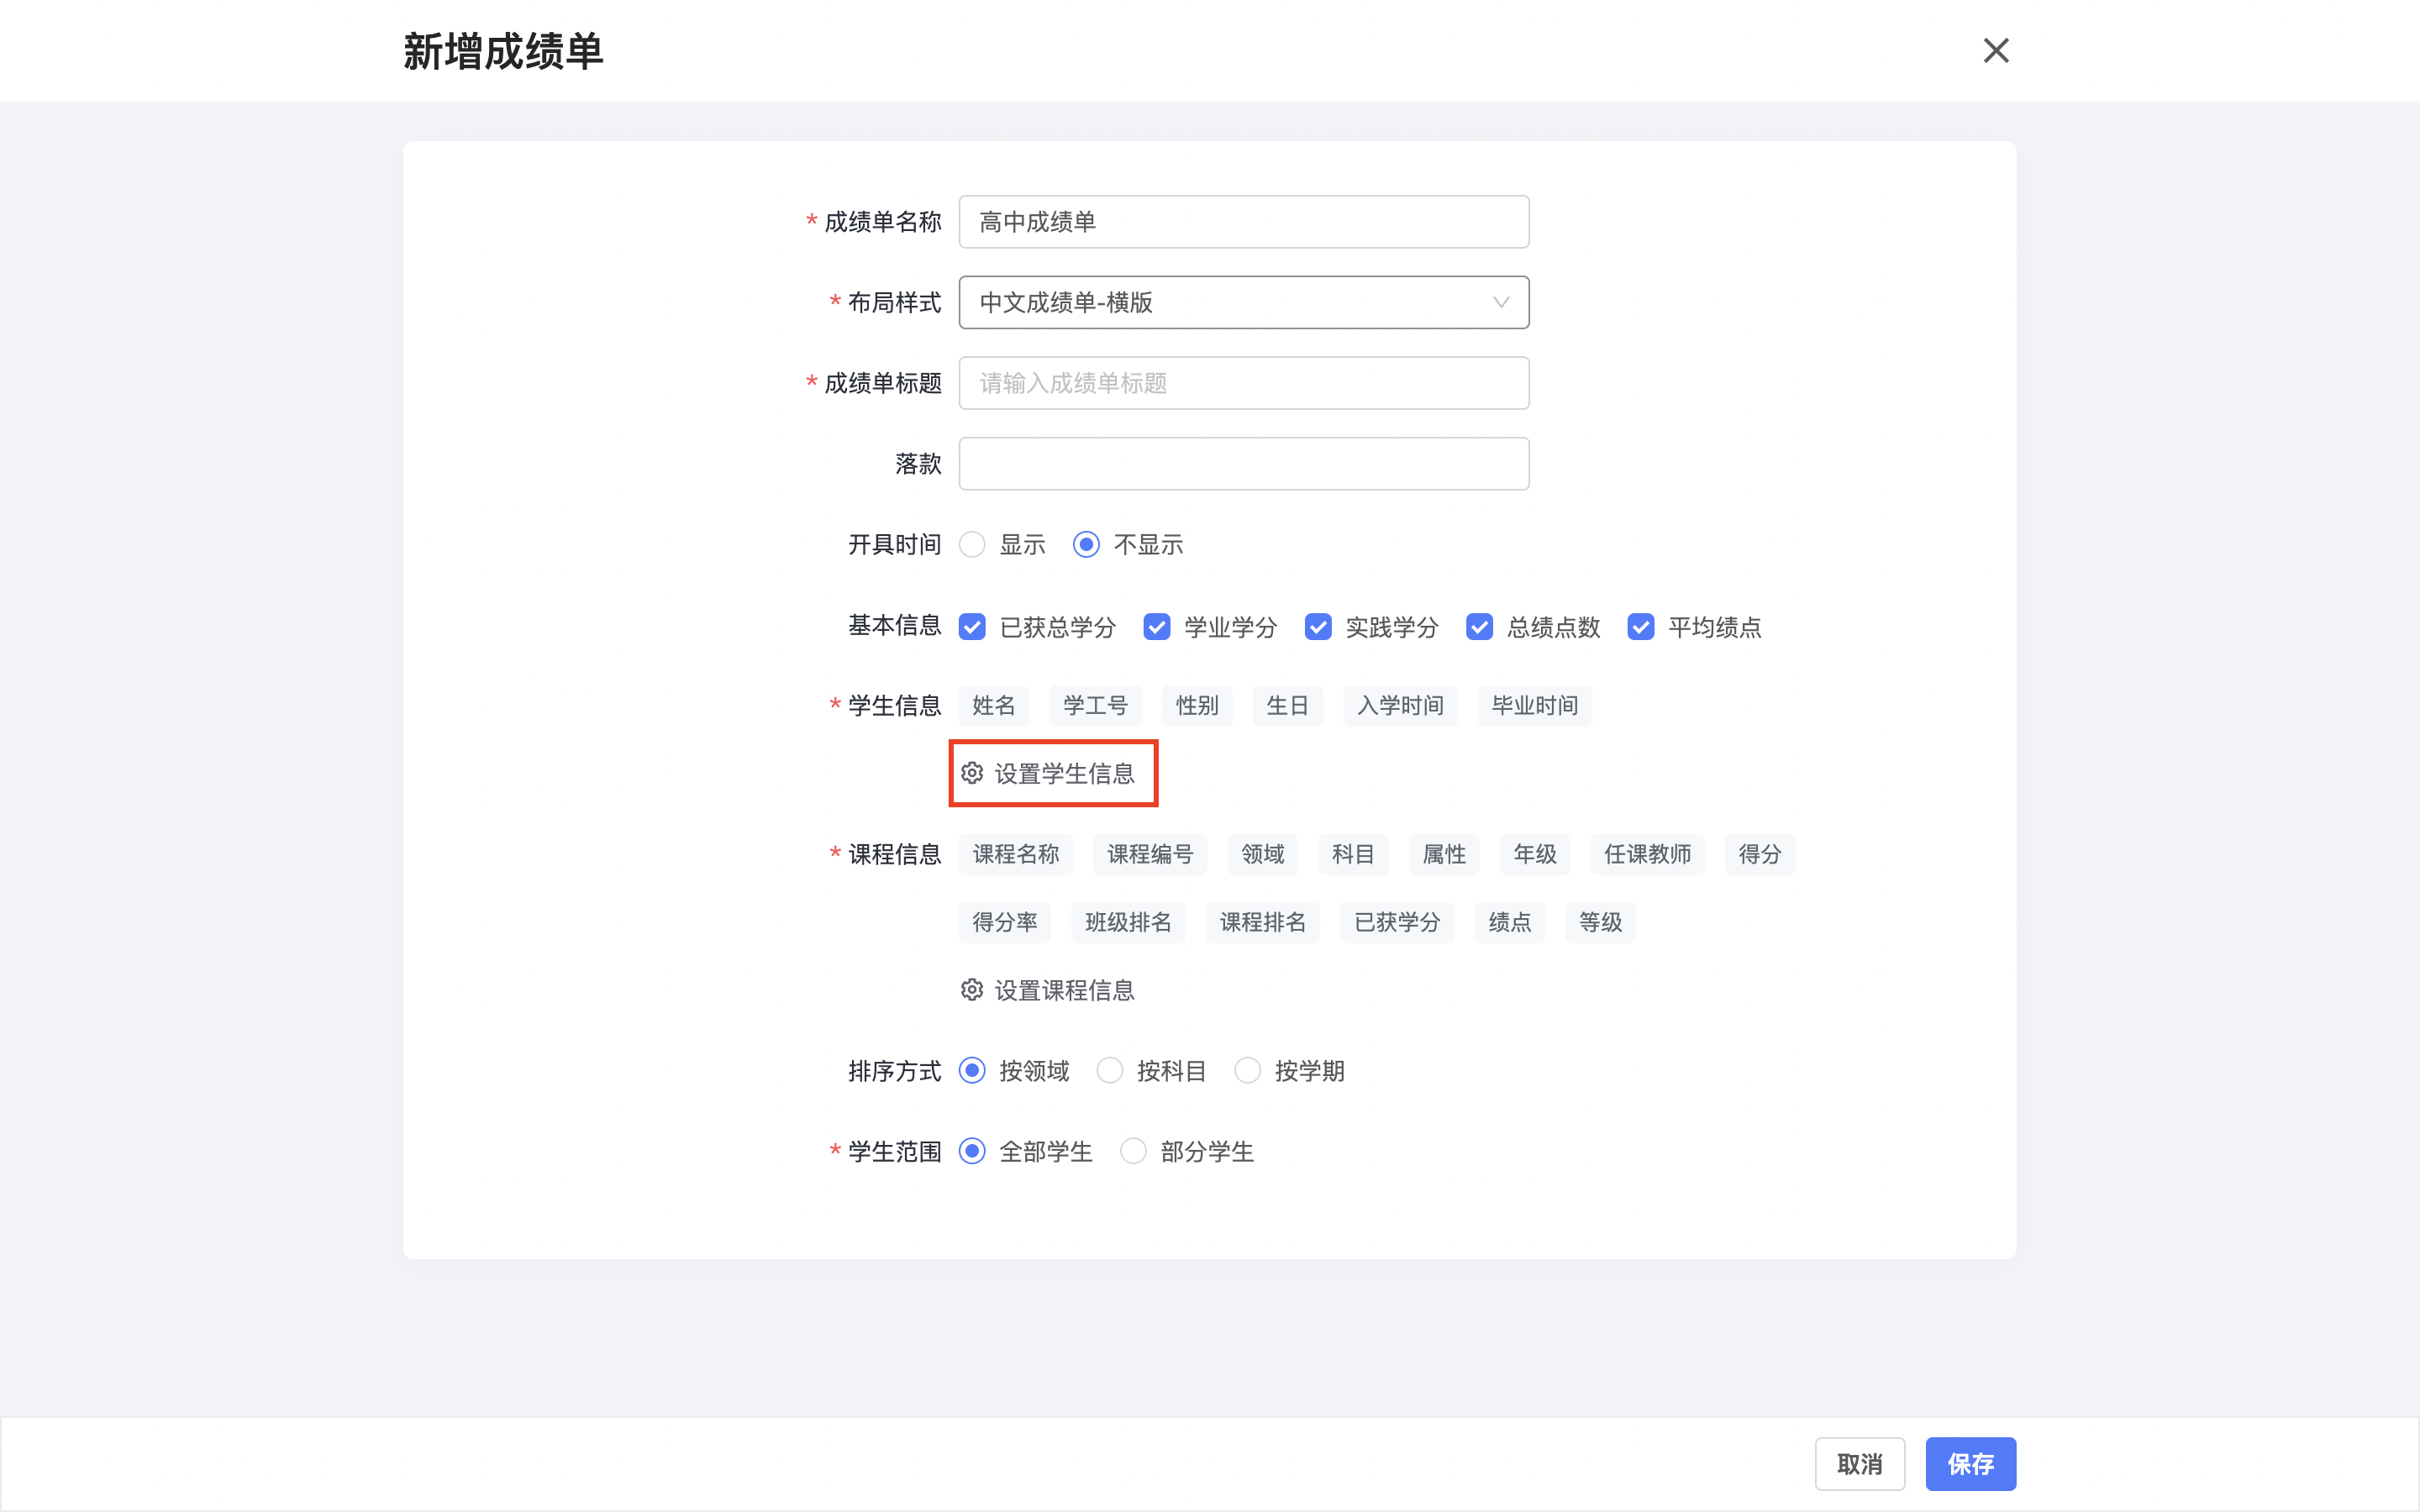The width and height of the screenshot is (2420, 1512).
Task: Click the 课程编号 tag
Action: 1150,854
